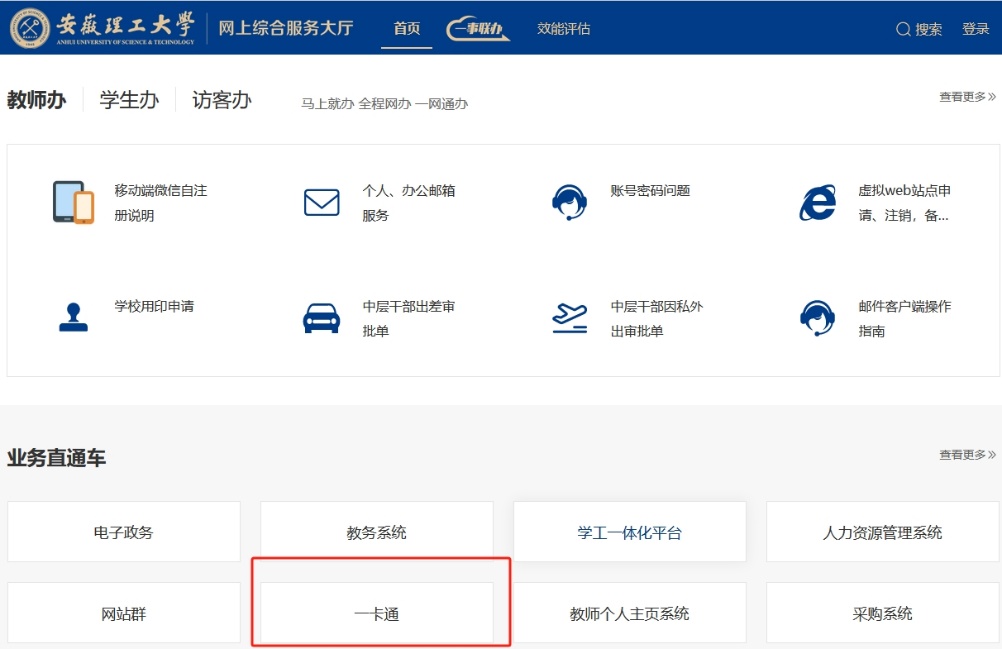Screen dimensions: 1002x649
Task: Click the mobile WeChat registration devices icon
Action: 72,202
